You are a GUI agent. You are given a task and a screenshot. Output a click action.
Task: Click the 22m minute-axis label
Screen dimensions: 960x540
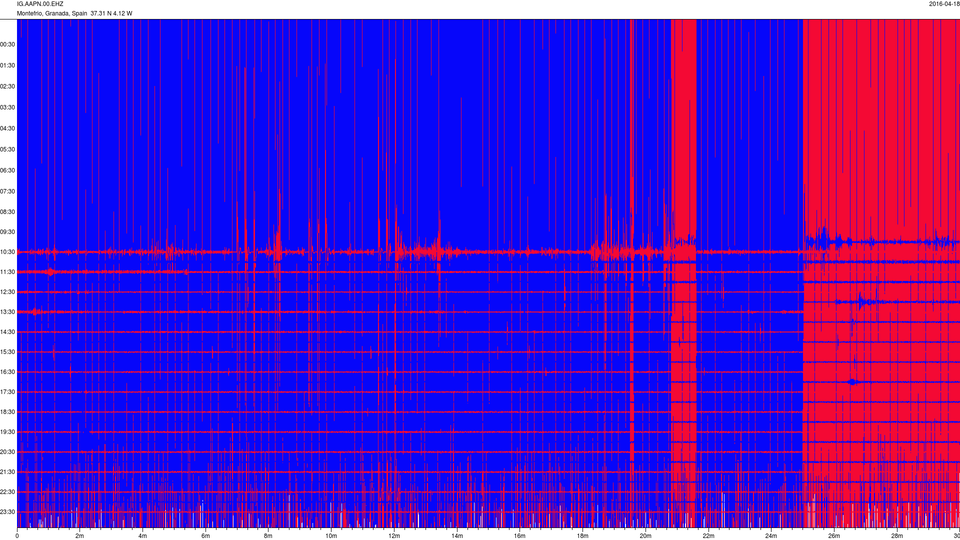[x=708, y=536]
